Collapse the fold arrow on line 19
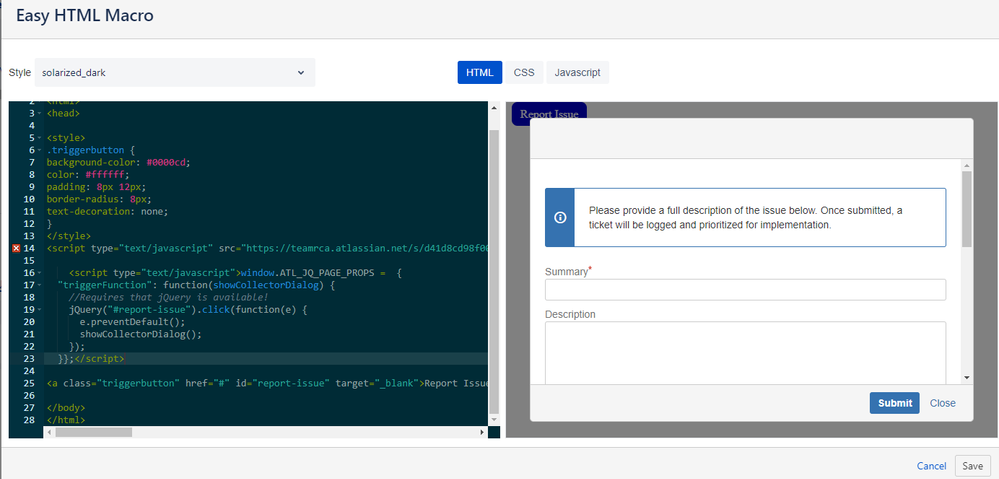Screen dimensions: 999x479 tap(40, 310)
